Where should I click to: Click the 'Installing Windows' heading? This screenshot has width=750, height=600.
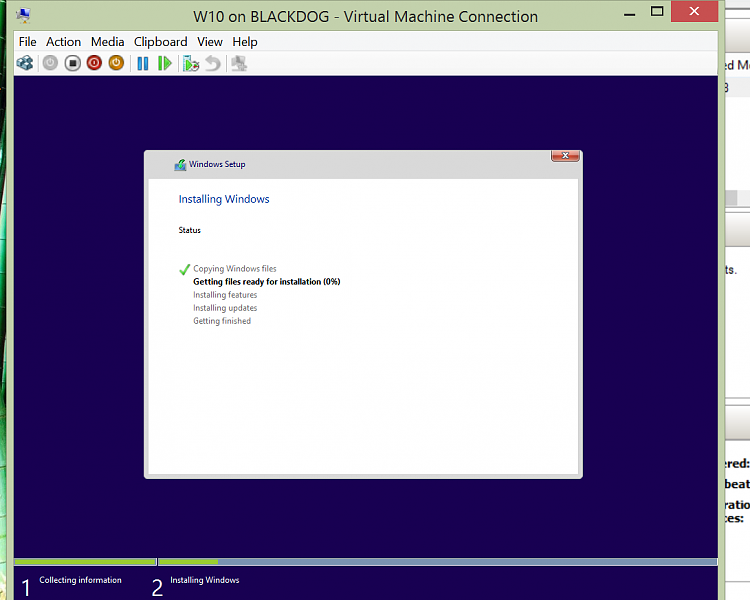(224, 199)
